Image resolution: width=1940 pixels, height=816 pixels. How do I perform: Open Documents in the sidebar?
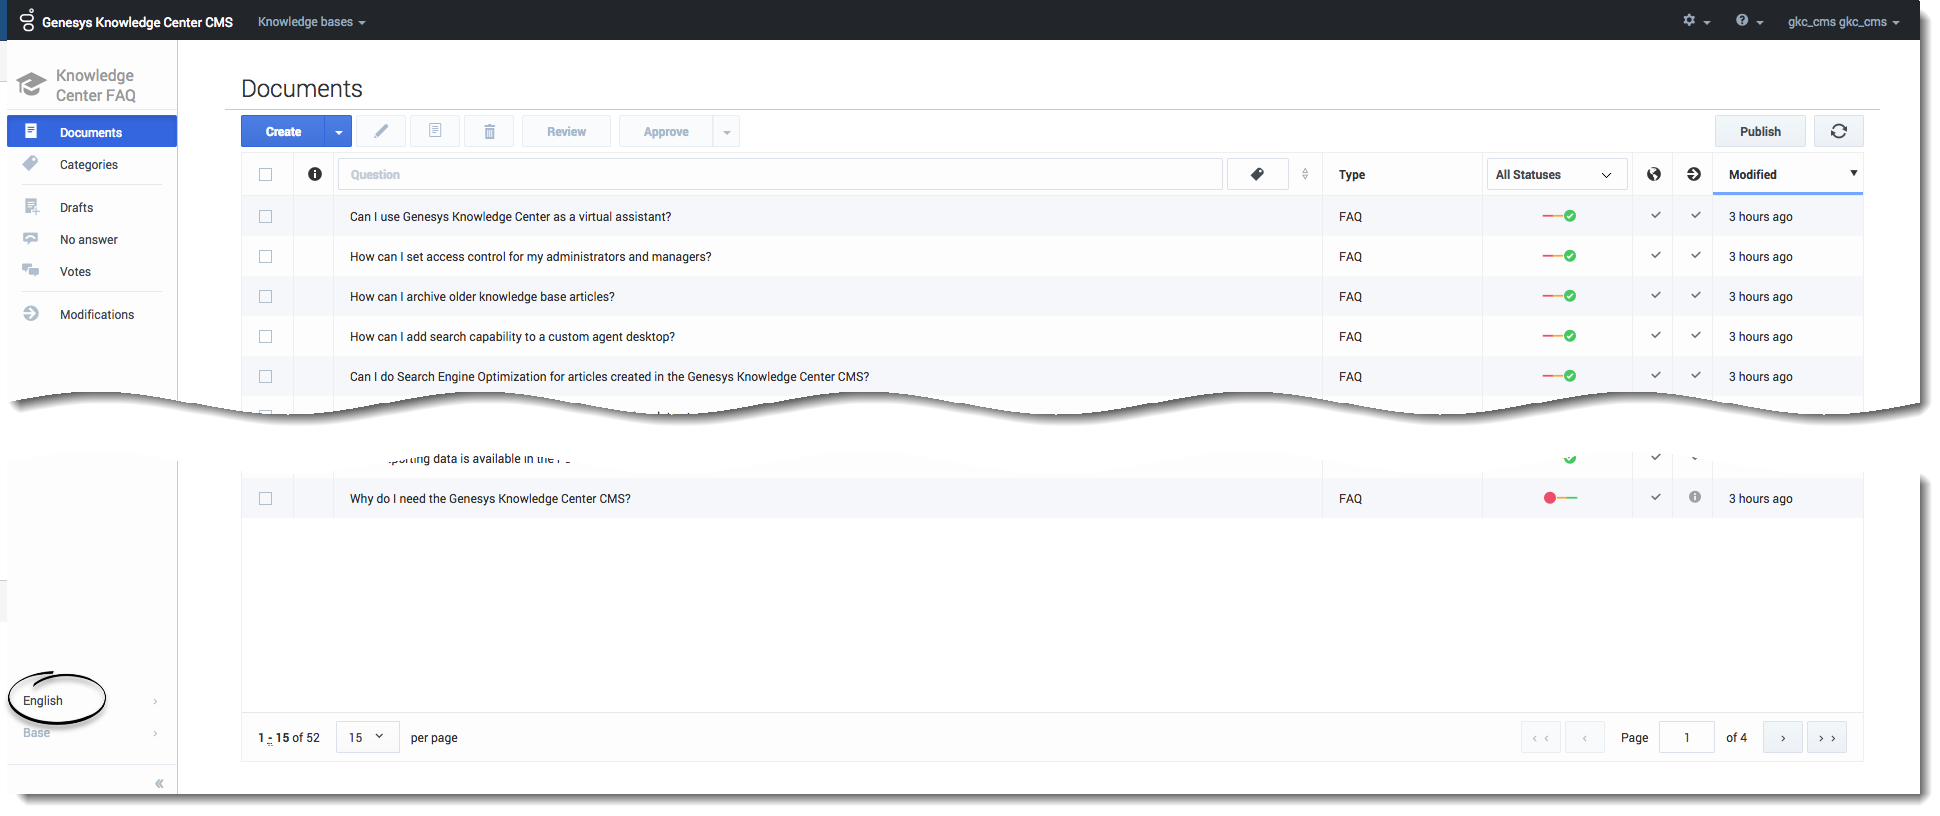point(92,132)
